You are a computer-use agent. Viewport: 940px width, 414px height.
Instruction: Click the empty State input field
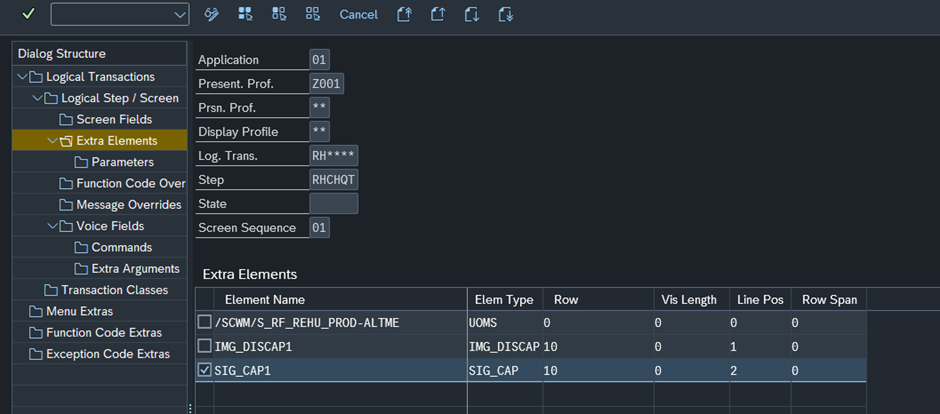[x=334, y=204]
